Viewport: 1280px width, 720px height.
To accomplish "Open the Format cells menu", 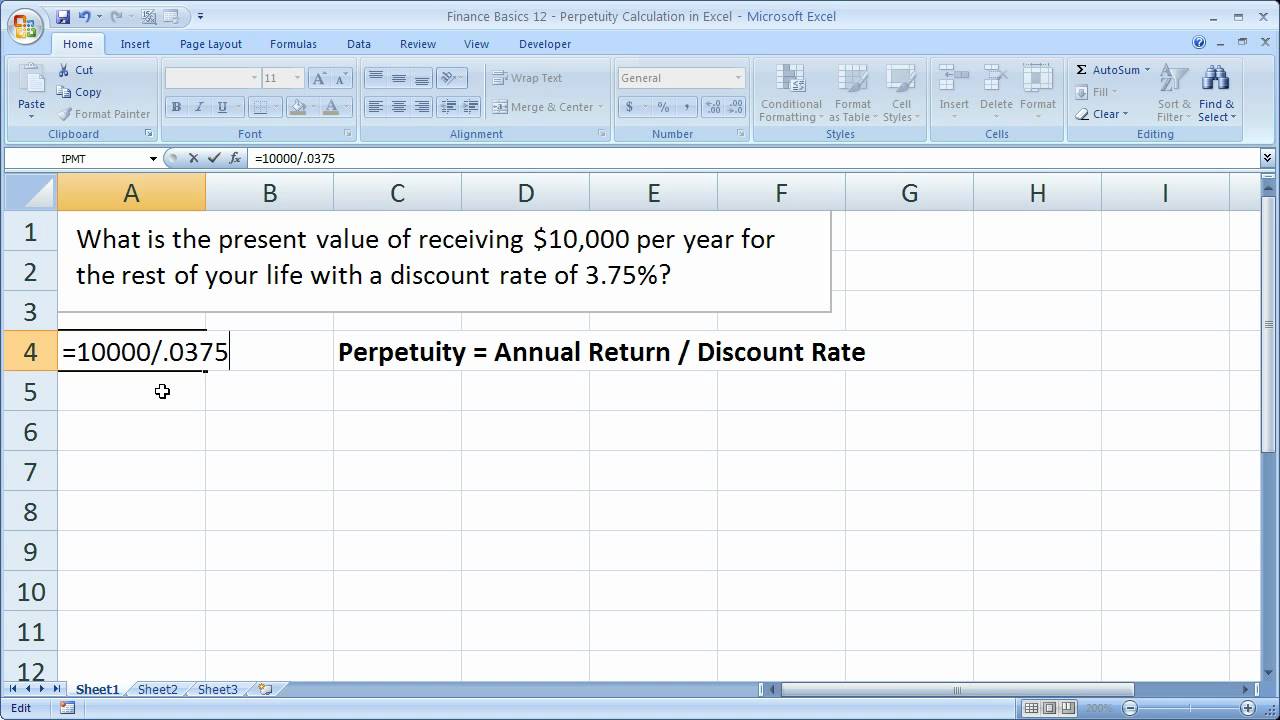I will [x=1038, y=92].
